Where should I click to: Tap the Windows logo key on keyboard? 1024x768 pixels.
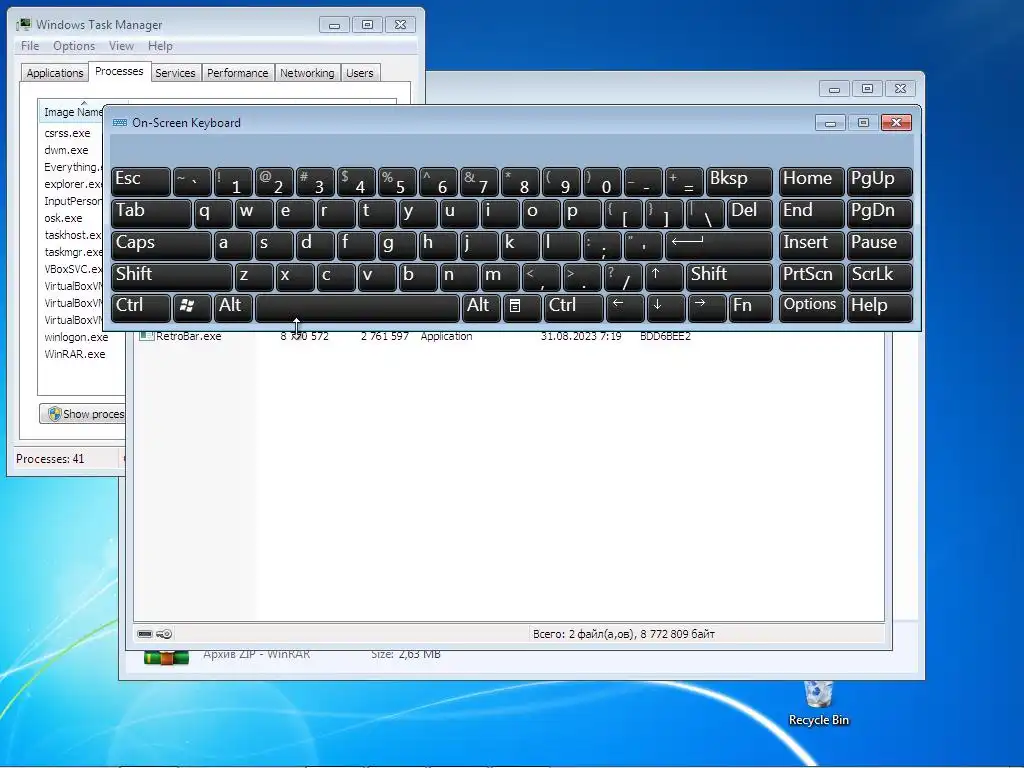tap(192, 308)
